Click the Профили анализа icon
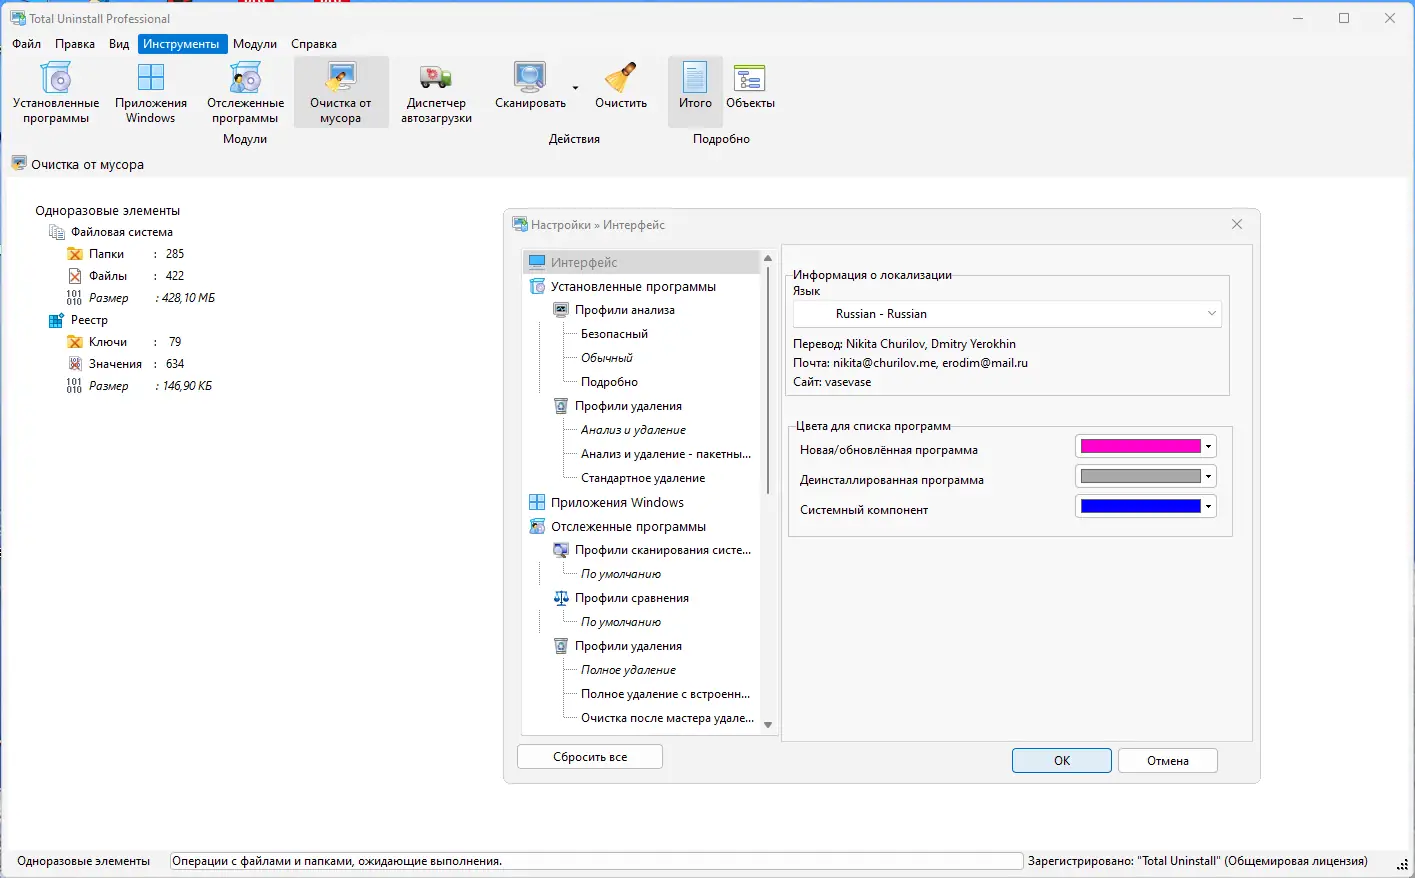This screenshot has height=878, width=1415. [x=561, y=310]
